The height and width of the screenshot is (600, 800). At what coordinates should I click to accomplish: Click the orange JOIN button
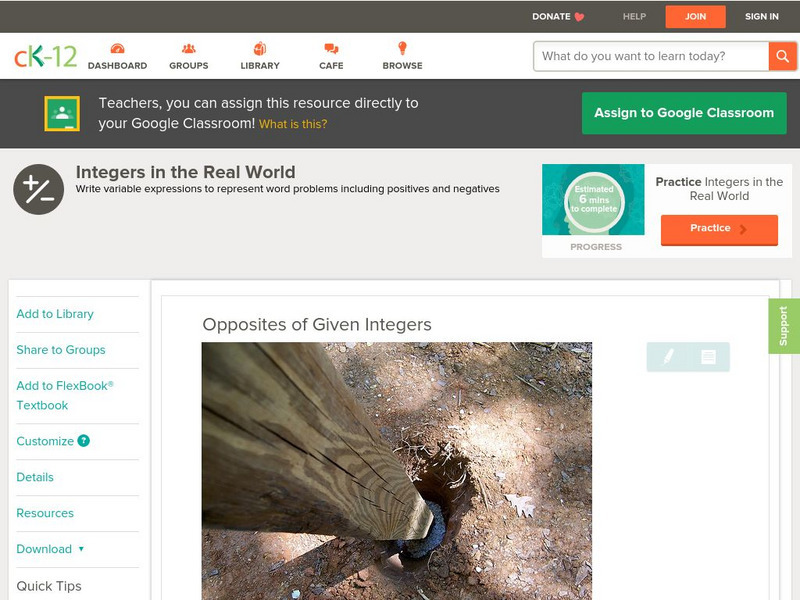tap(695, 16)
